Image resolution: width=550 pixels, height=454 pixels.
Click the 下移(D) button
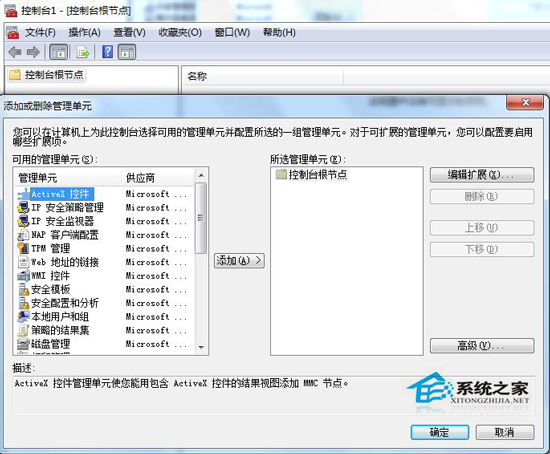point(482,250)
